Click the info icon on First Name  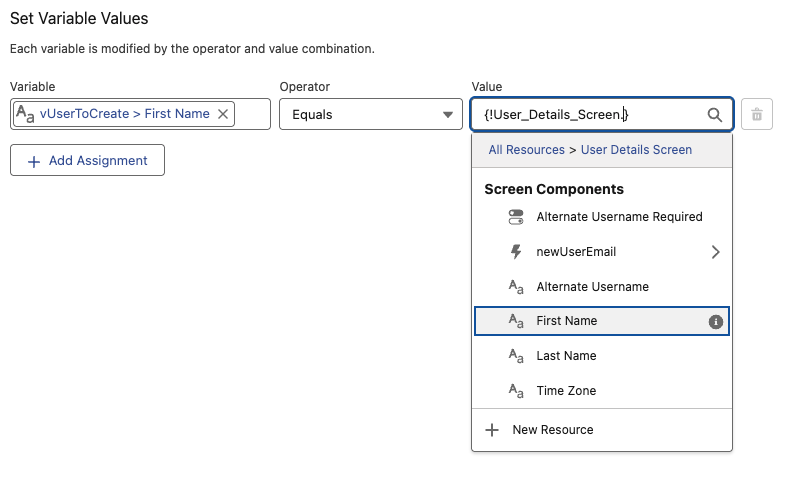point(715,321)
